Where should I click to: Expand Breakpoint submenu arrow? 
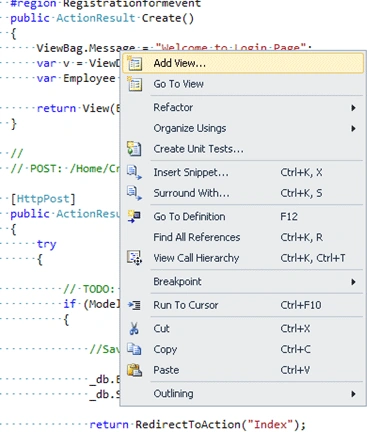point(353,282)
